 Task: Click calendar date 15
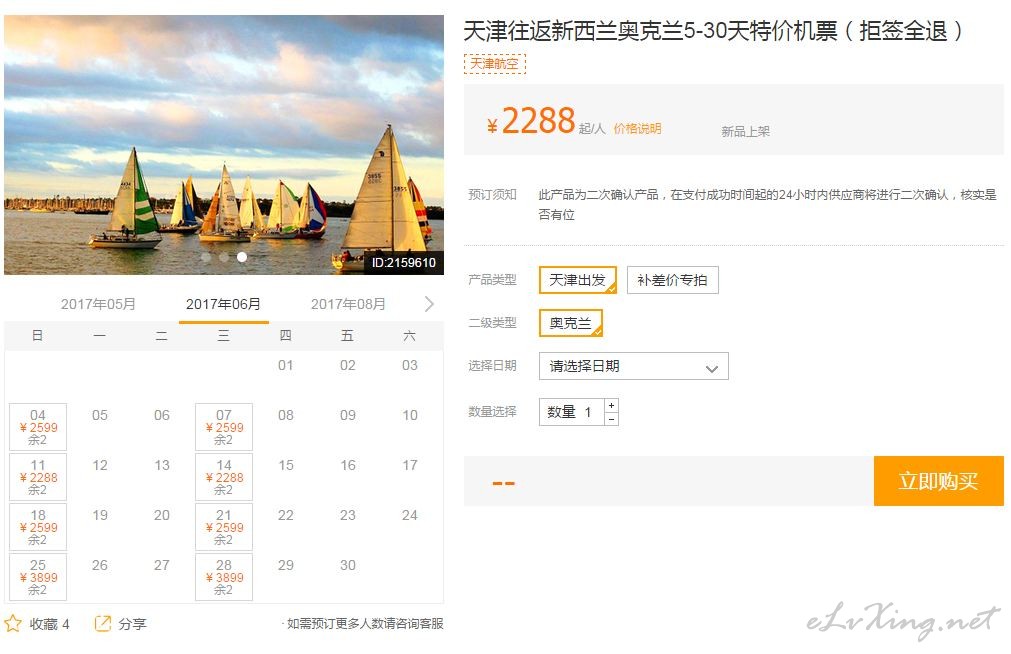point(286,465)
